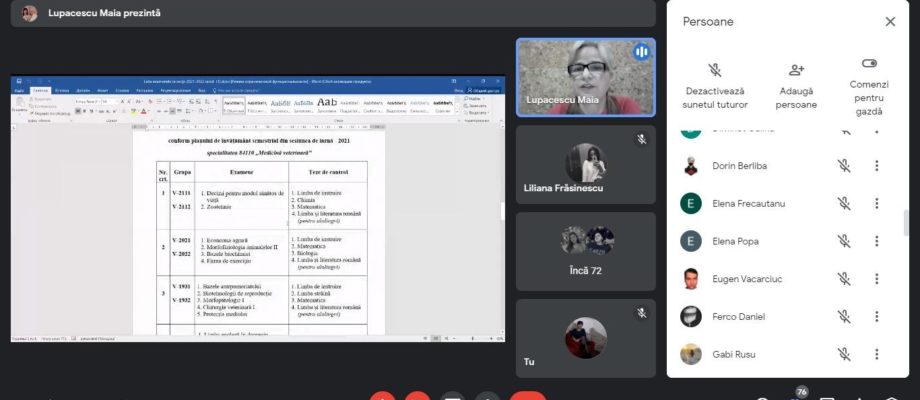Open Adaugă persoane to invite participants
Image resolution: width=920 pixels, height=400 pixels.
point(796,86)
